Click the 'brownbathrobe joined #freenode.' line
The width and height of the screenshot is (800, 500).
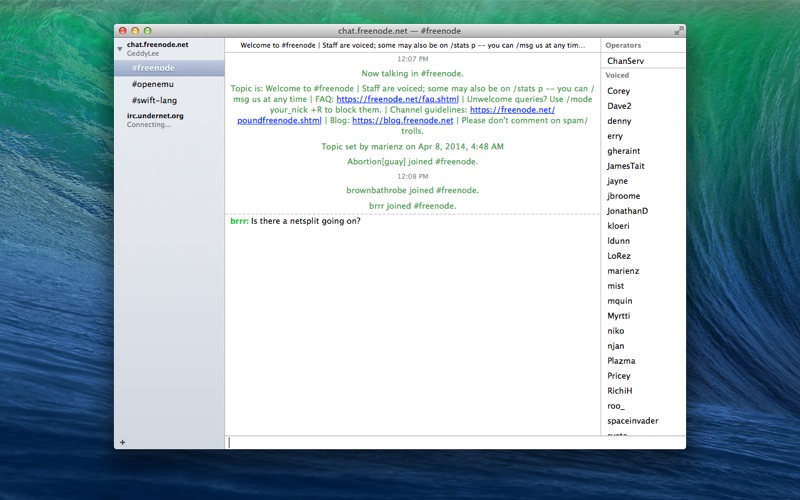[x=412, y=190]
